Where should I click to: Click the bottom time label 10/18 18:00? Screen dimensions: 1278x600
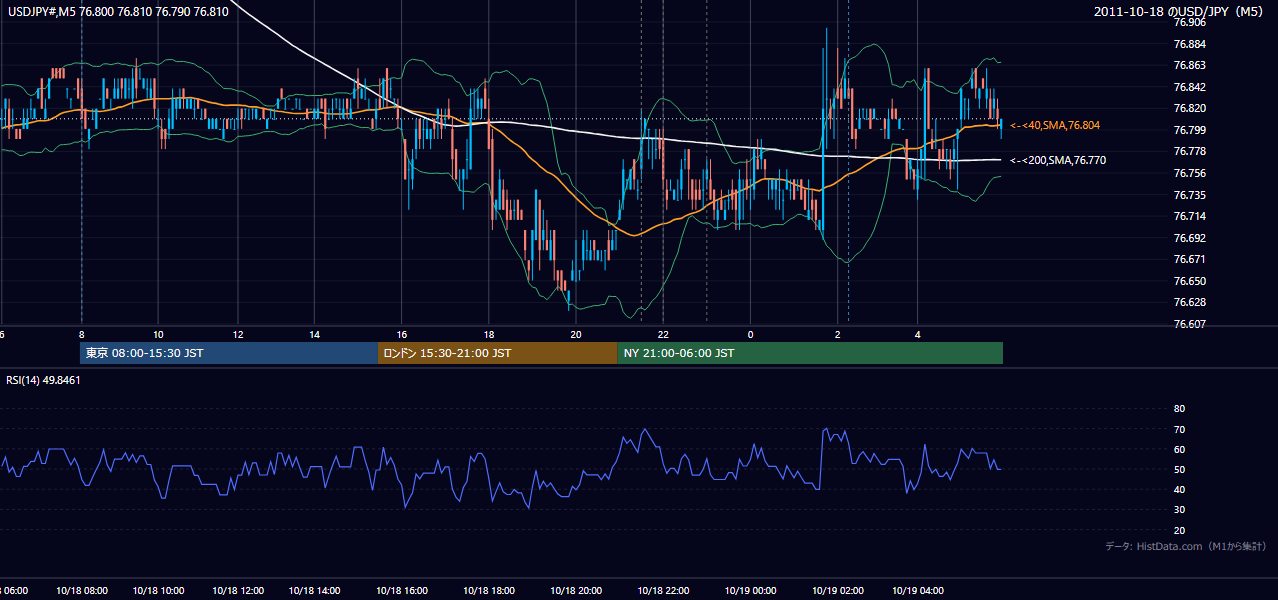(x=489, y=591)
